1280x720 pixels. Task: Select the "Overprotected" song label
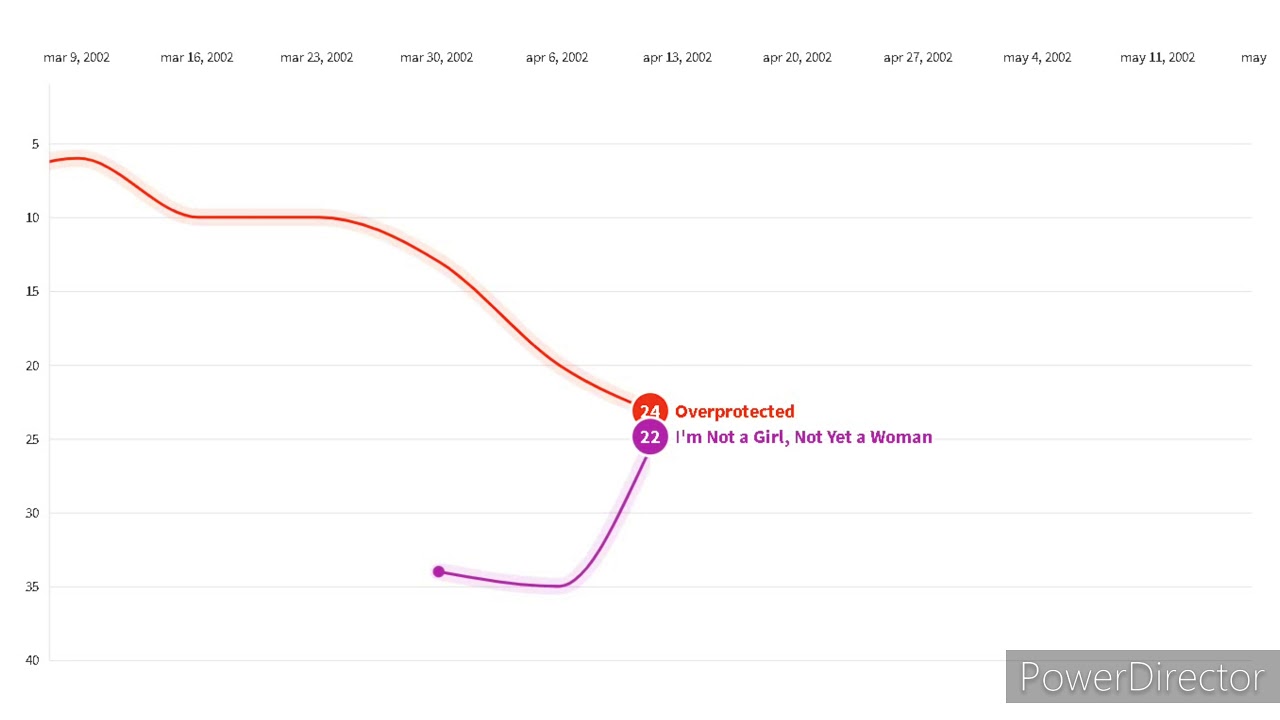734,411
